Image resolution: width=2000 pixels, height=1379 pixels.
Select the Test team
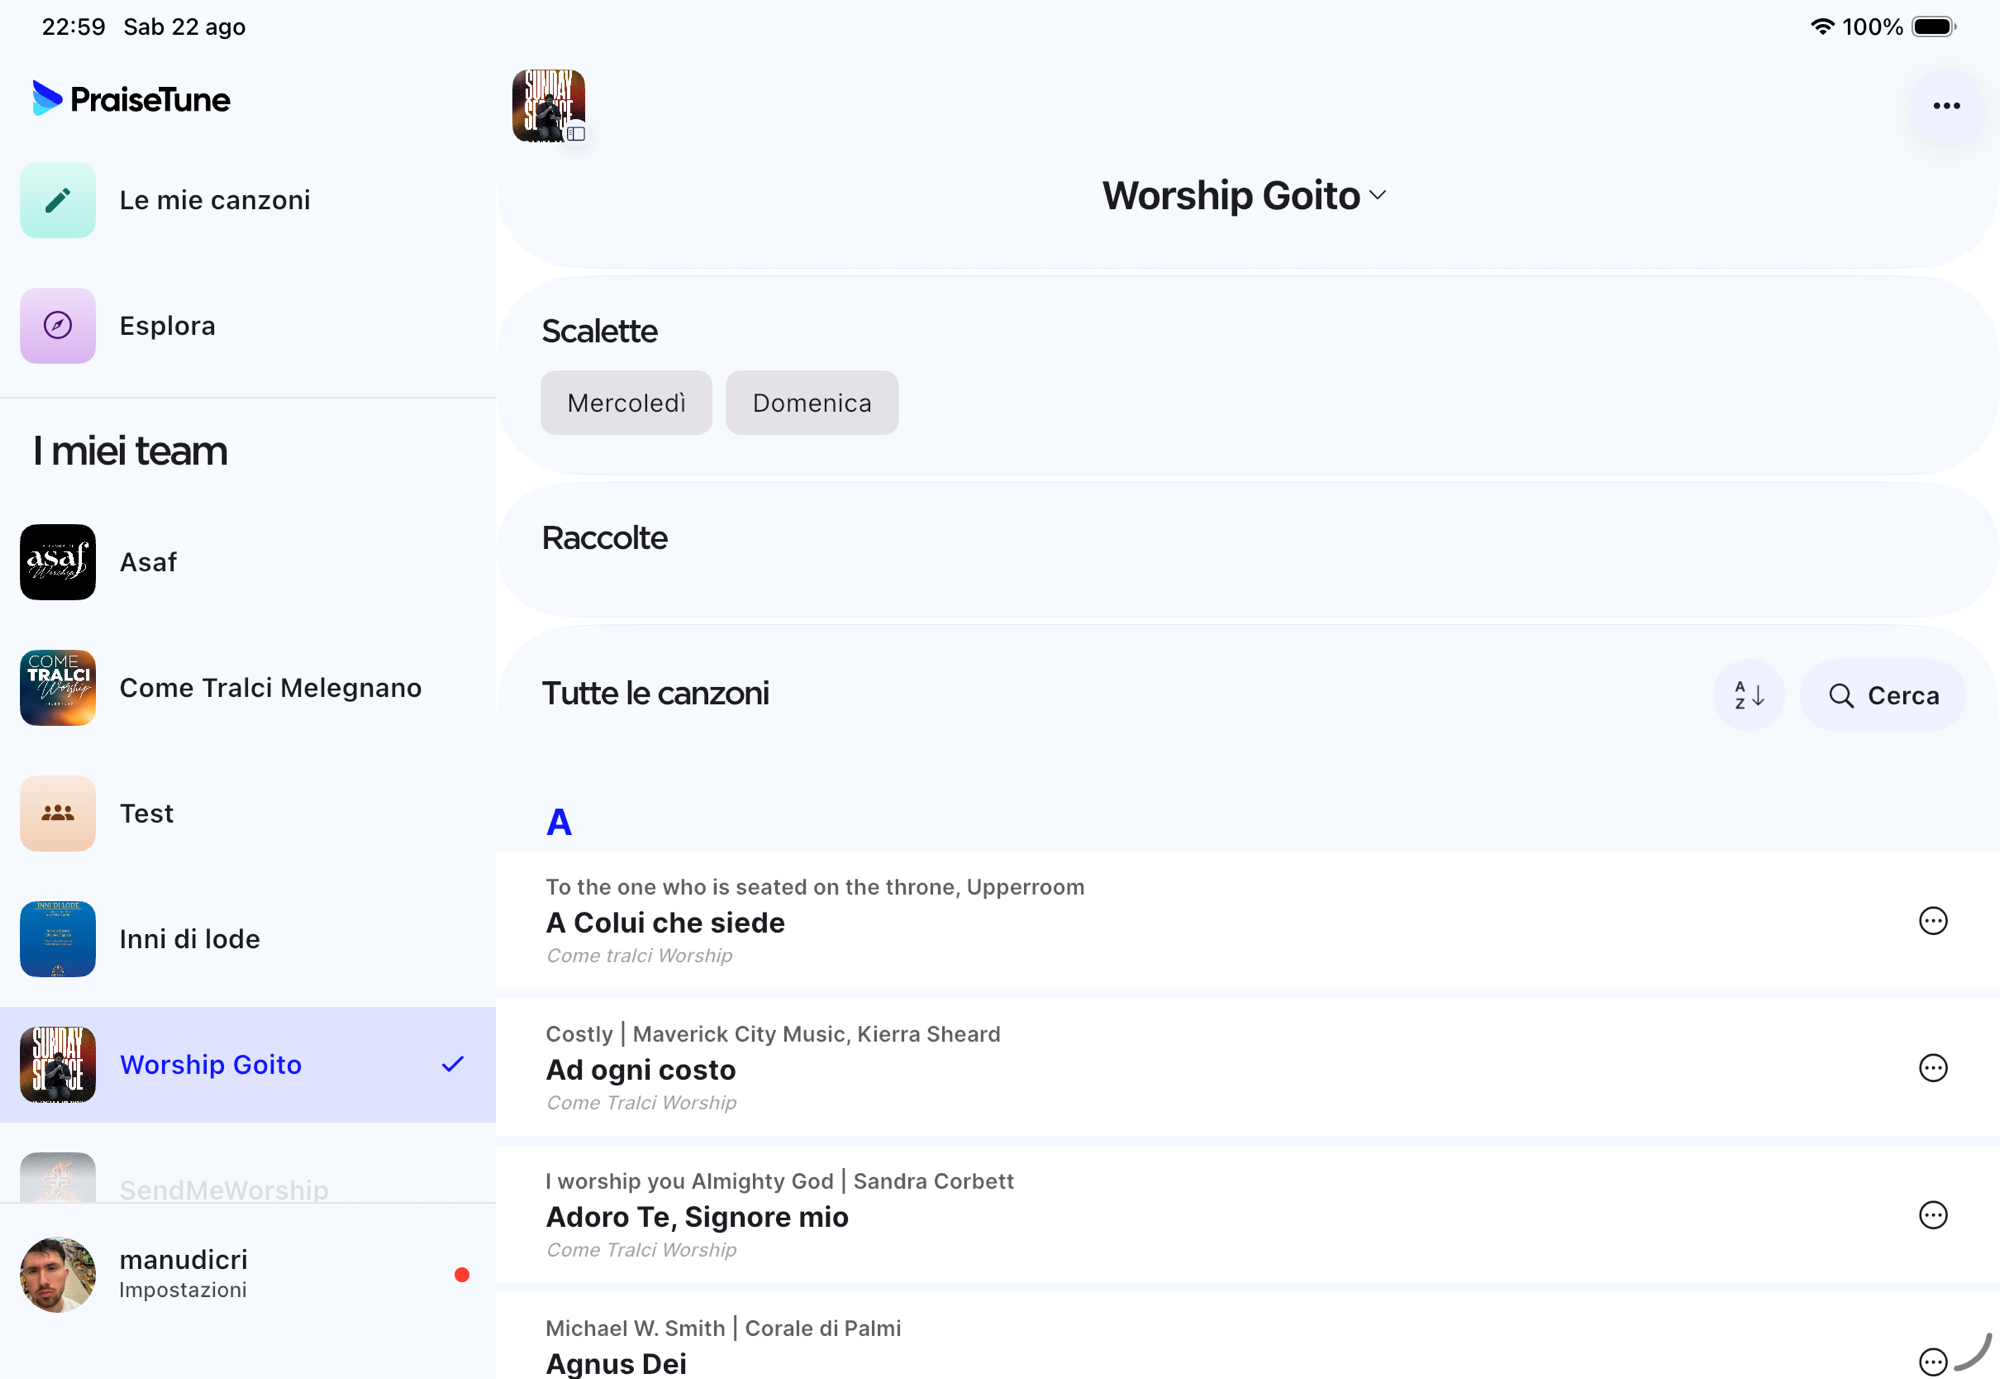tap(146, 813)
